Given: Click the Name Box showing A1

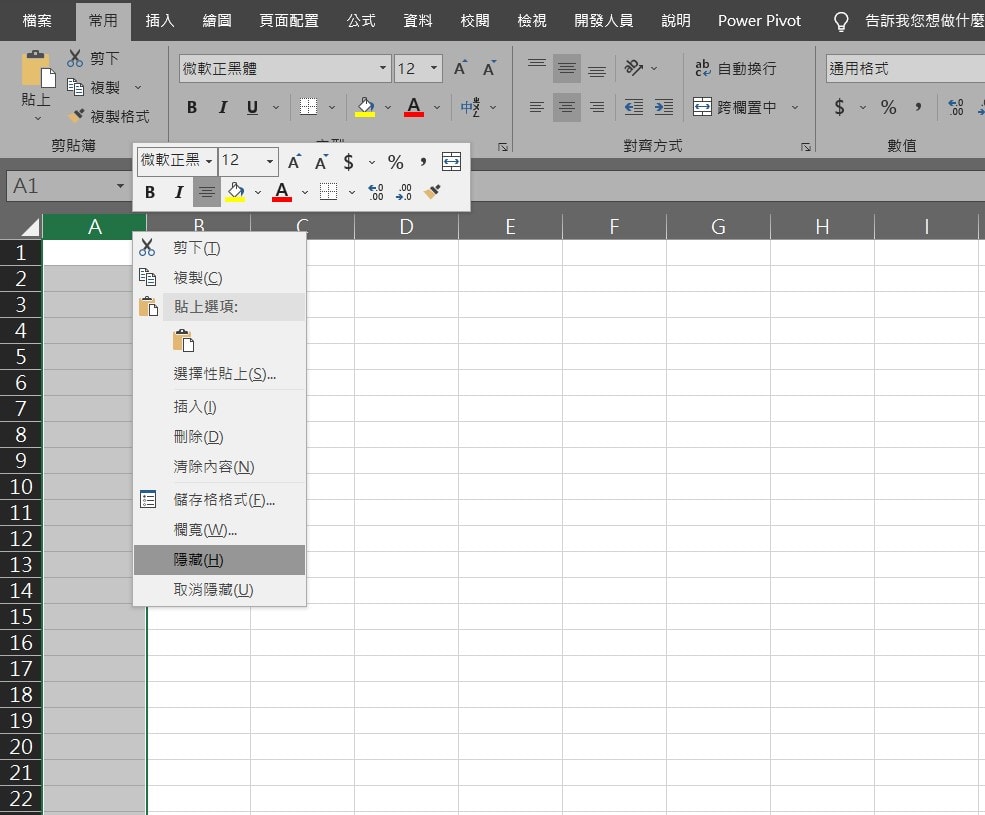Looking at the screenshot, I should (x=60, y=186).
